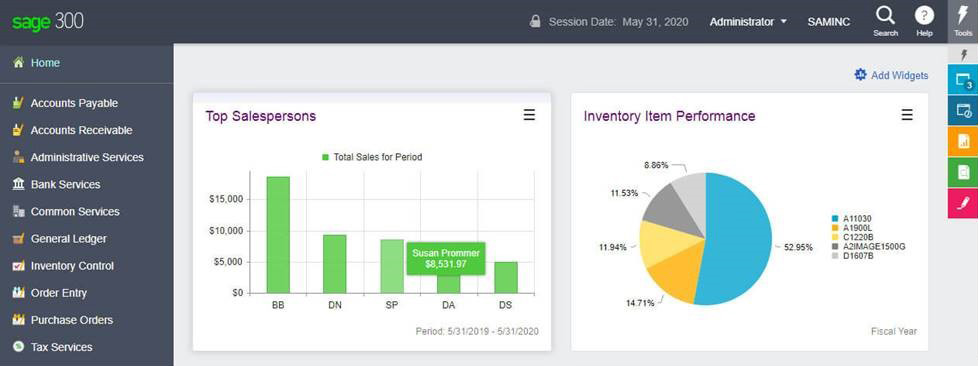Click the DN salesperson bar
The height and width of the screenshot is (366, 978).
click(334, 264)
